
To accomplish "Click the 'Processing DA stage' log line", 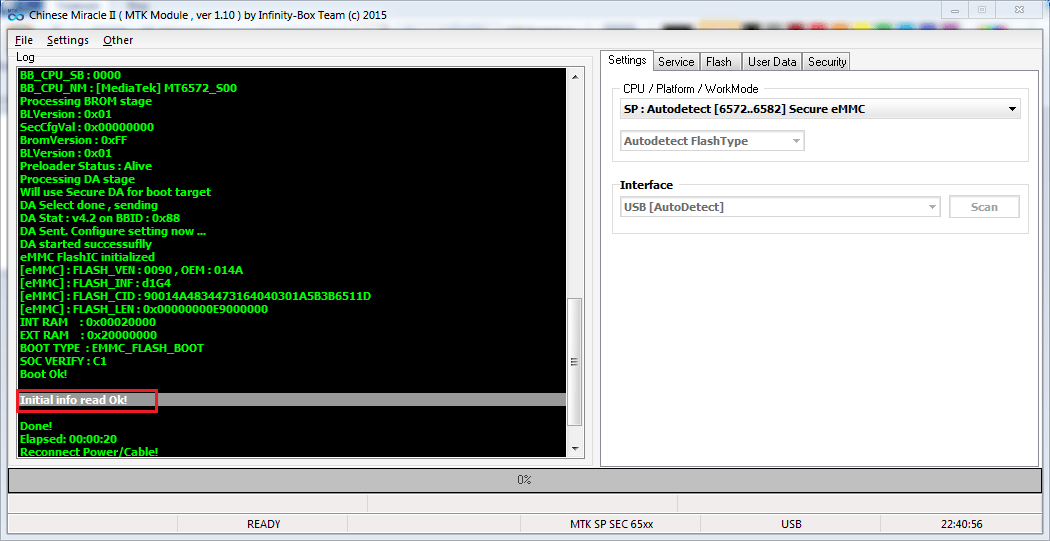I will pyautogui.click(x=77, y=179).
